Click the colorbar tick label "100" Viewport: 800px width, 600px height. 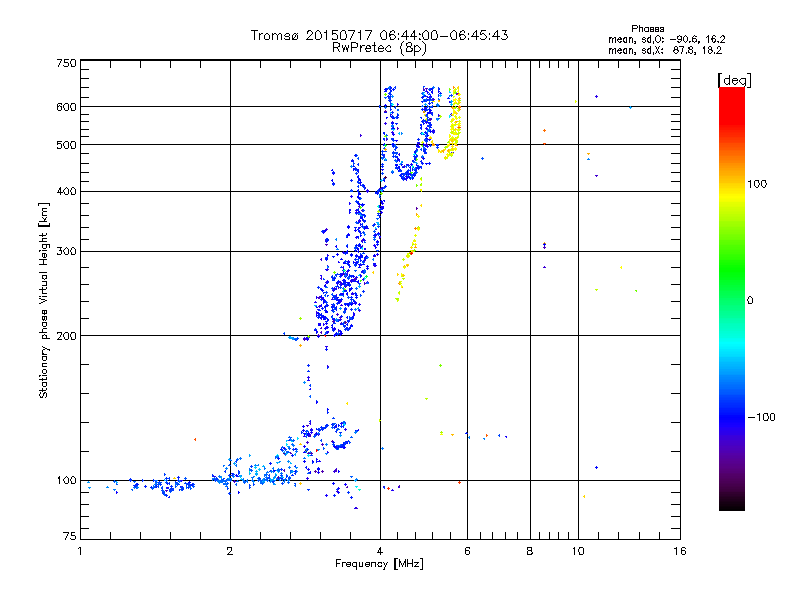point(757,184)
